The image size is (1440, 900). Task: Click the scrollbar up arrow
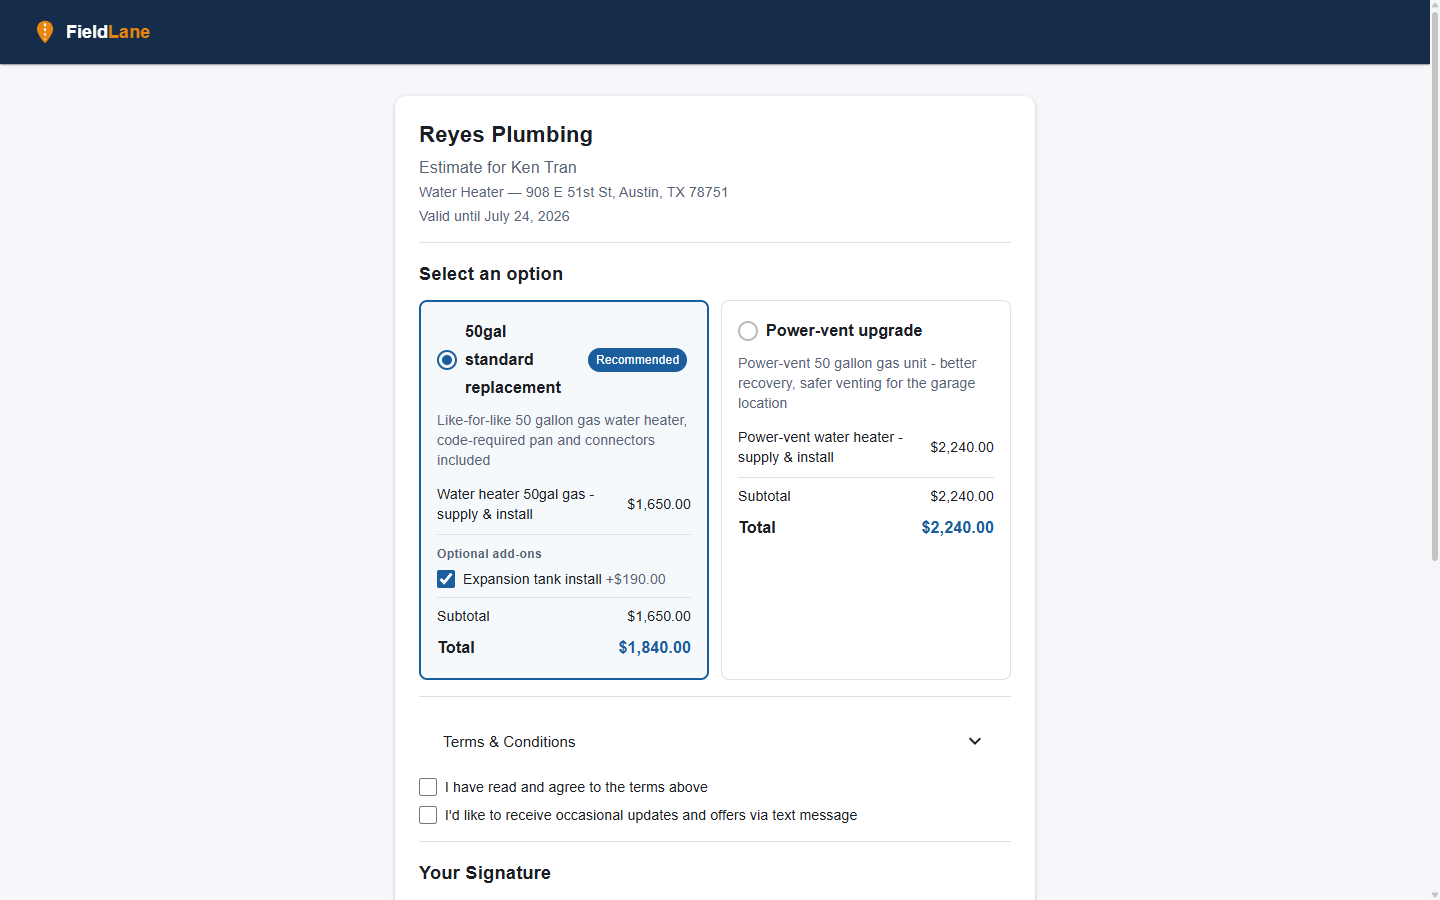click(1435, 5)
